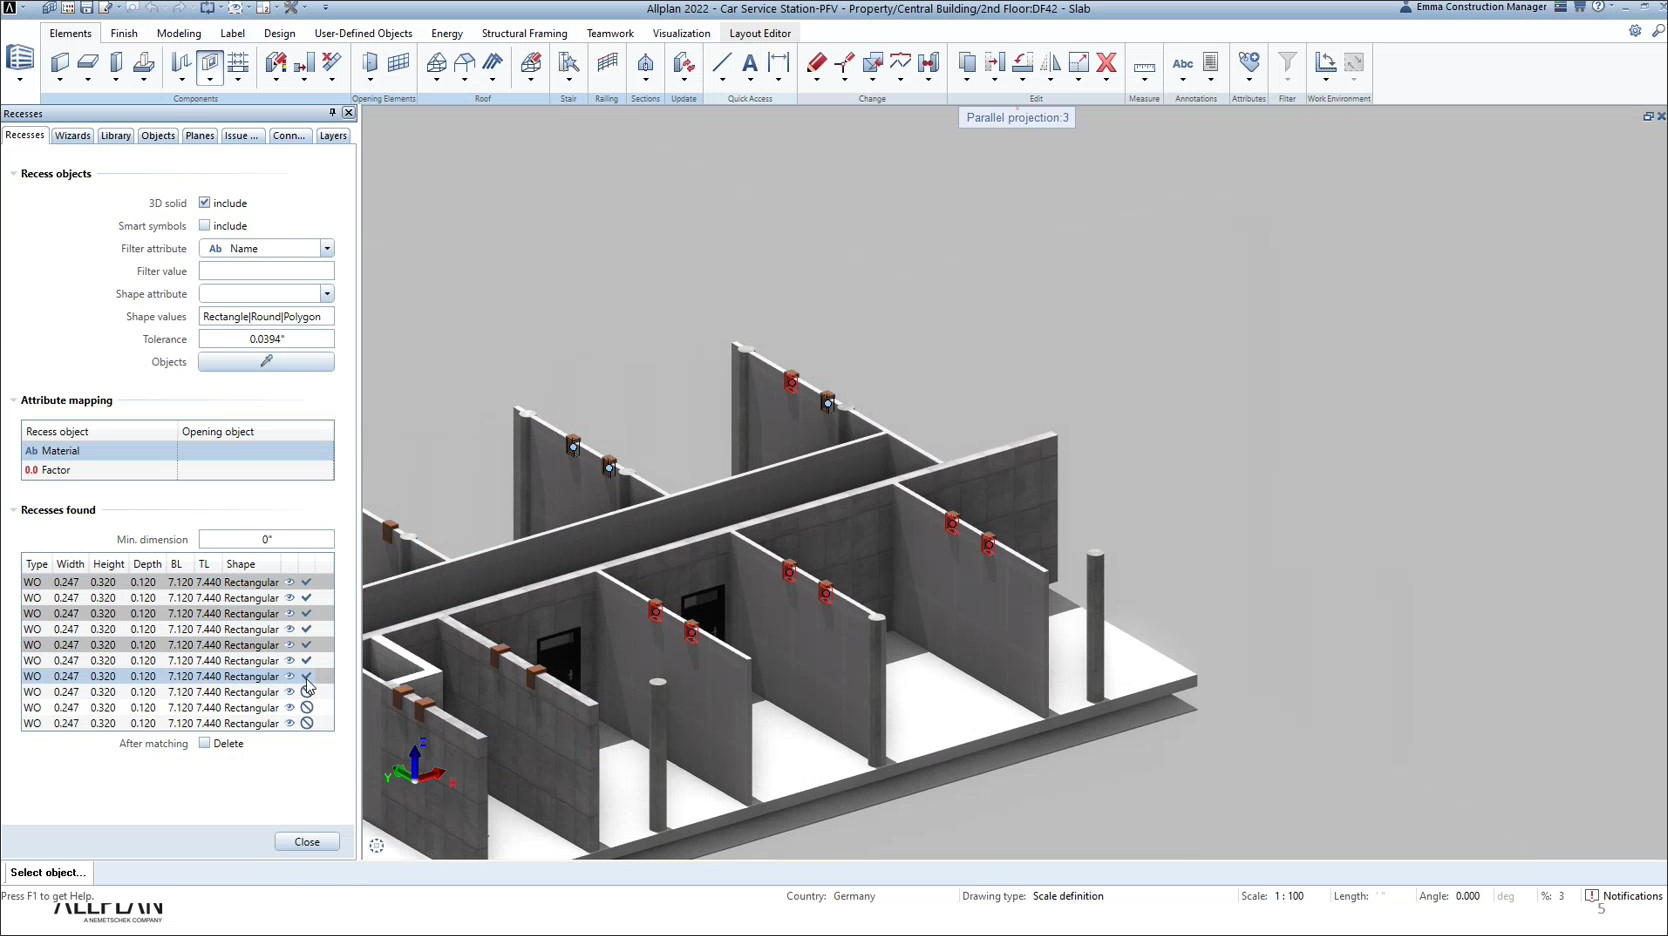Select the Slab component tool
The height and width of the screenshot is (936, 1668).
tap(88, 62)
